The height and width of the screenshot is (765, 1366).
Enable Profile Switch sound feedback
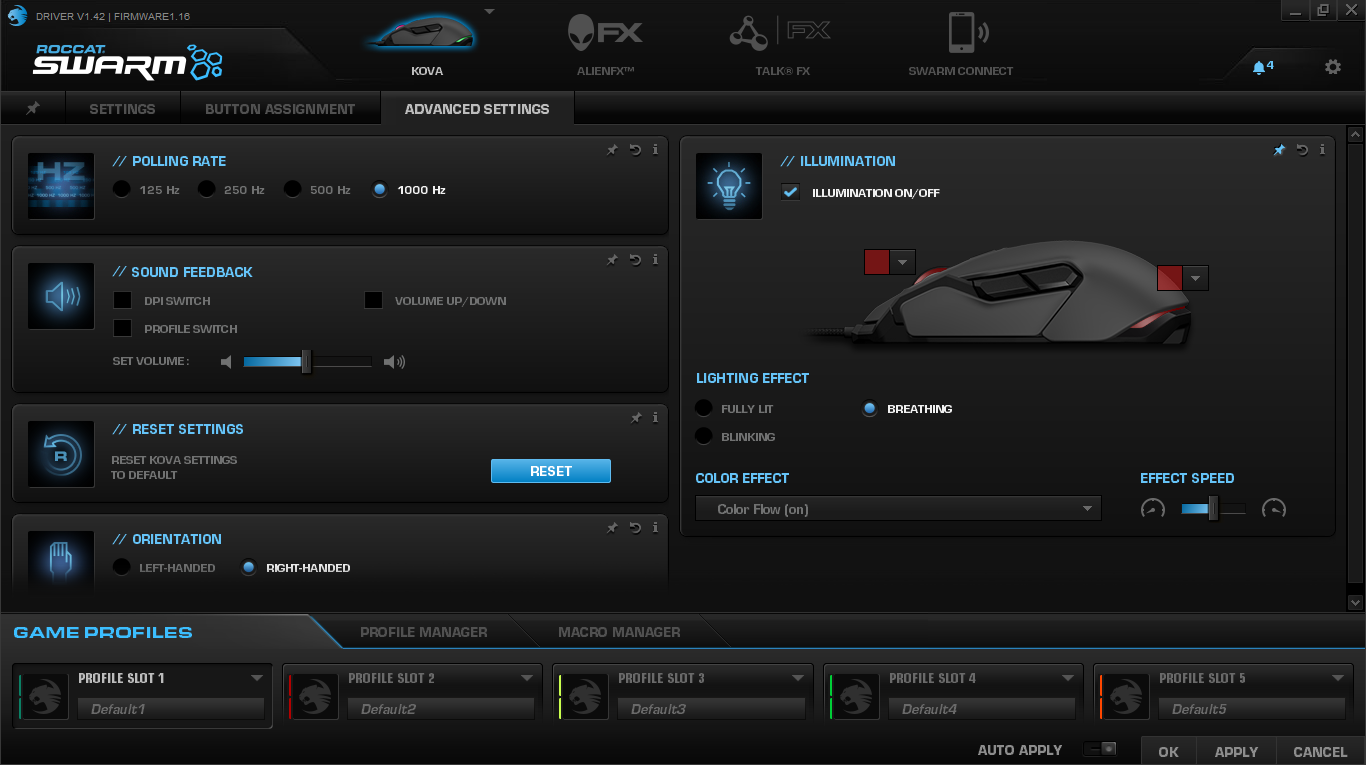point(122,328)
